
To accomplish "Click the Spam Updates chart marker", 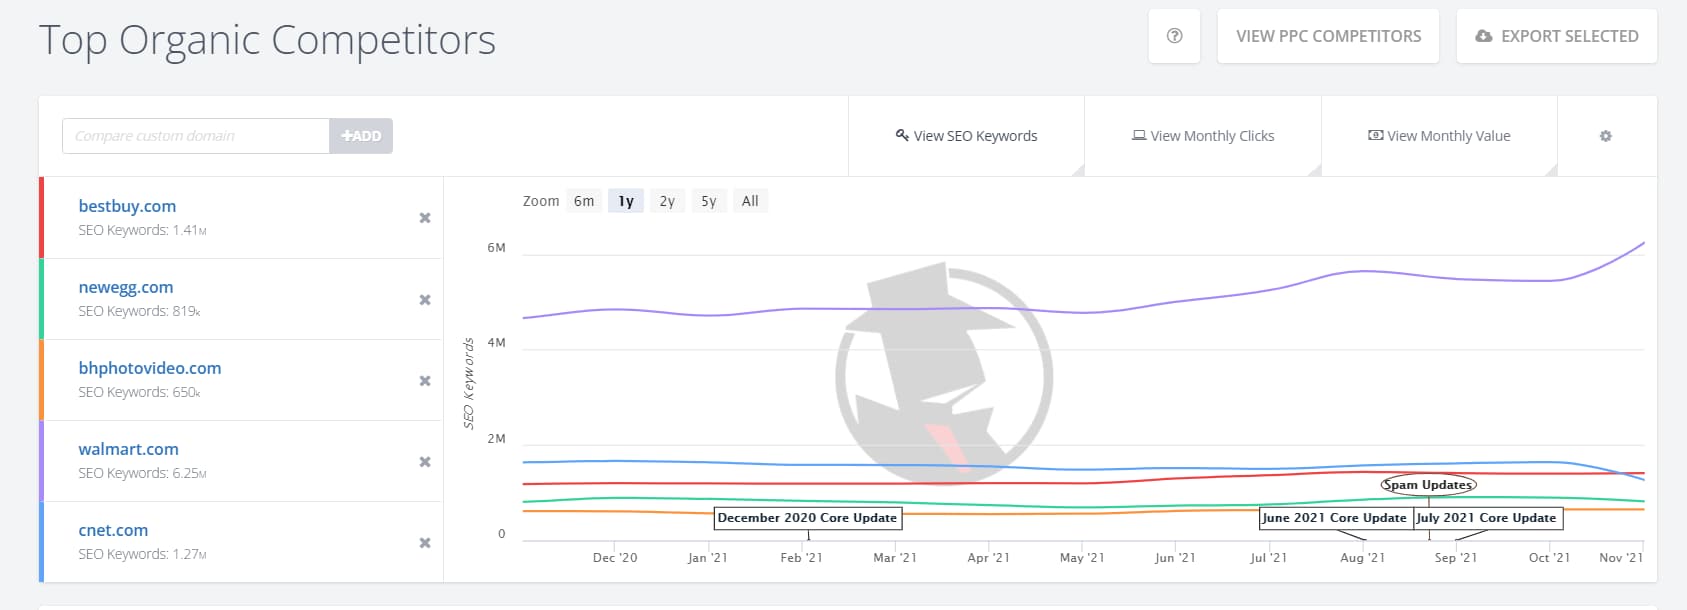I will click(1427, 485).
